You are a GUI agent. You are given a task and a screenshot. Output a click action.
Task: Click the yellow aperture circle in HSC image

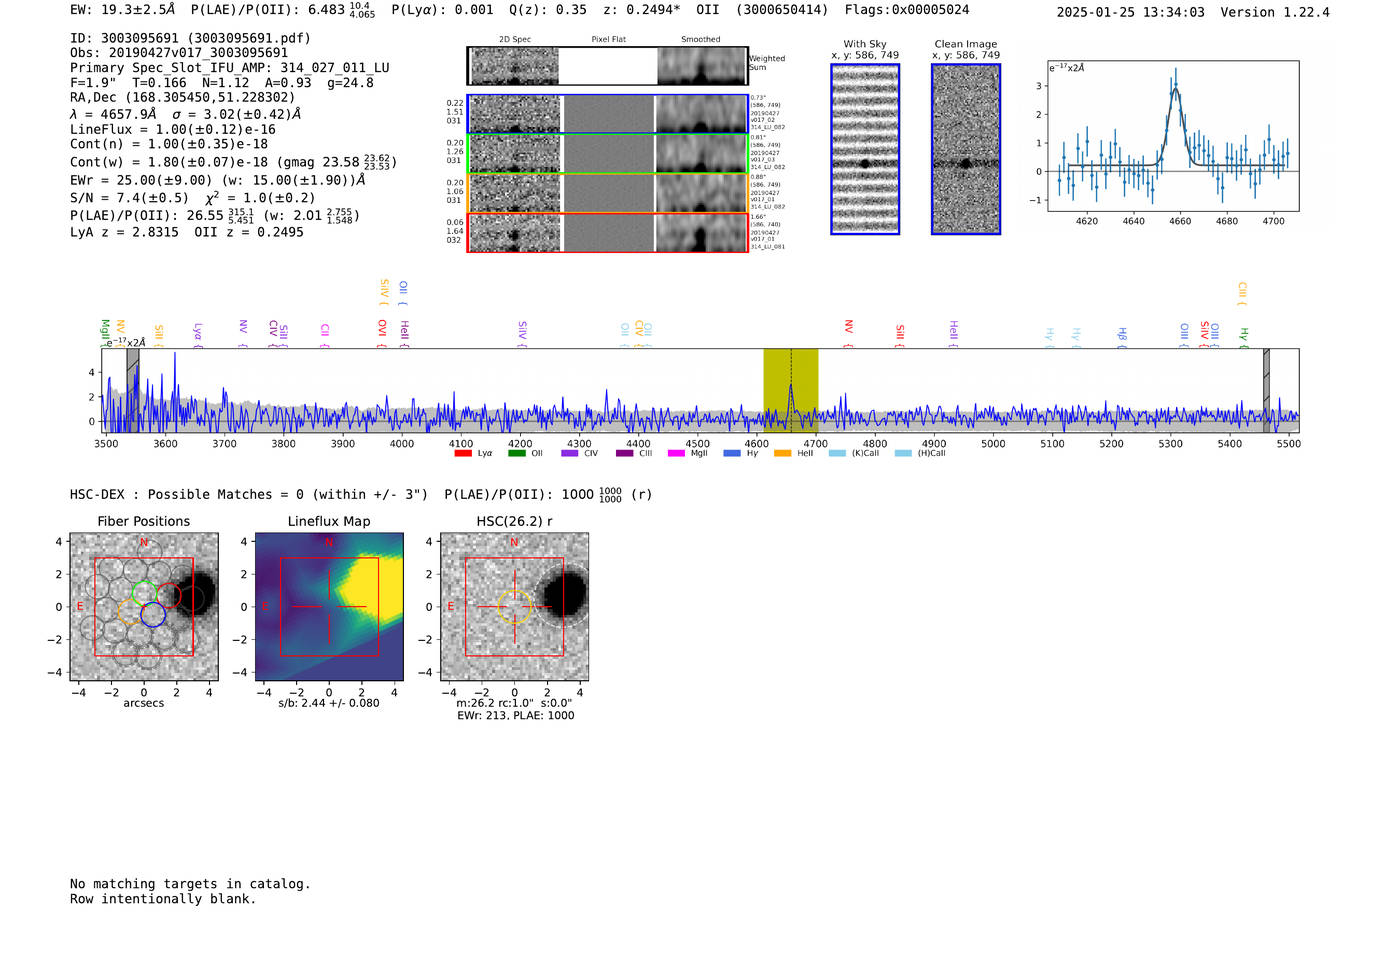[x=514, y=607]
